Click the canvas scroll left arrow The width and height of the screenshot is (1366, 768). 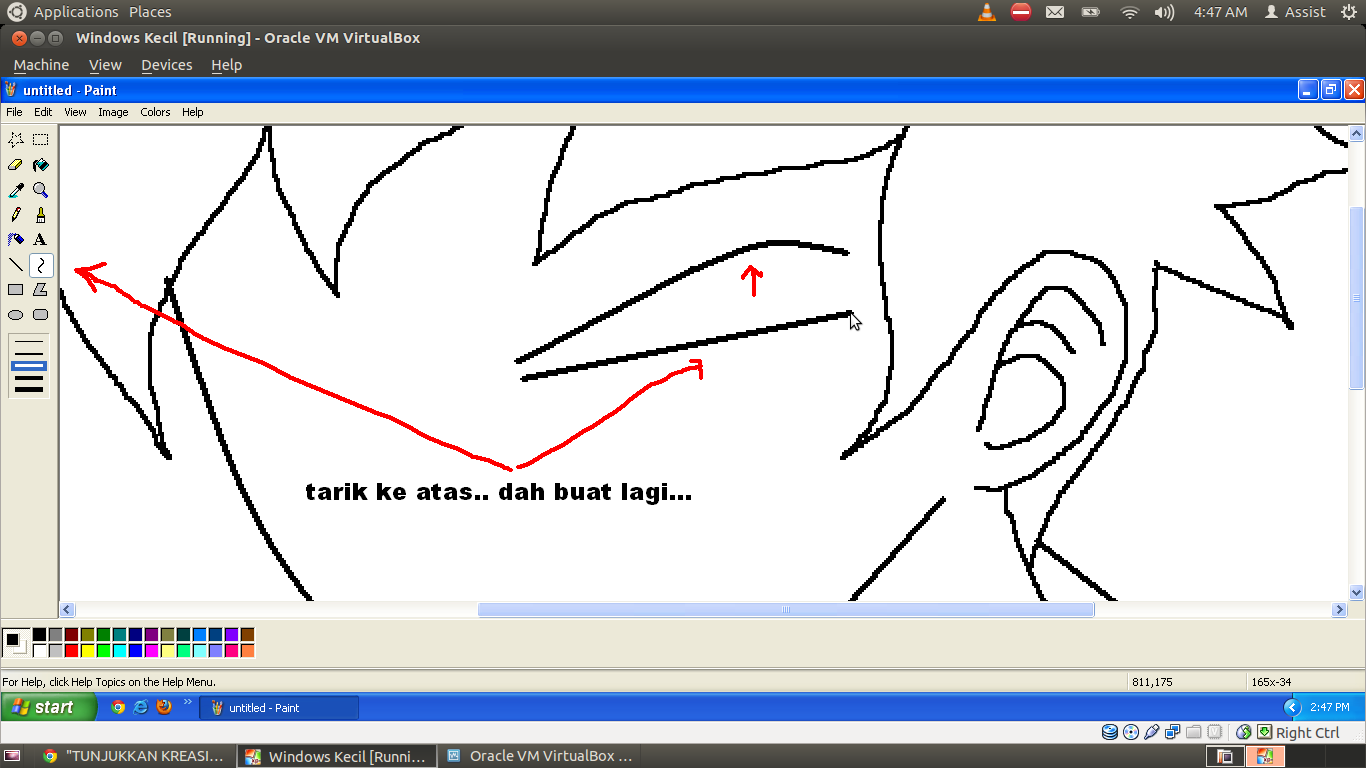click(x=67, y=610)
